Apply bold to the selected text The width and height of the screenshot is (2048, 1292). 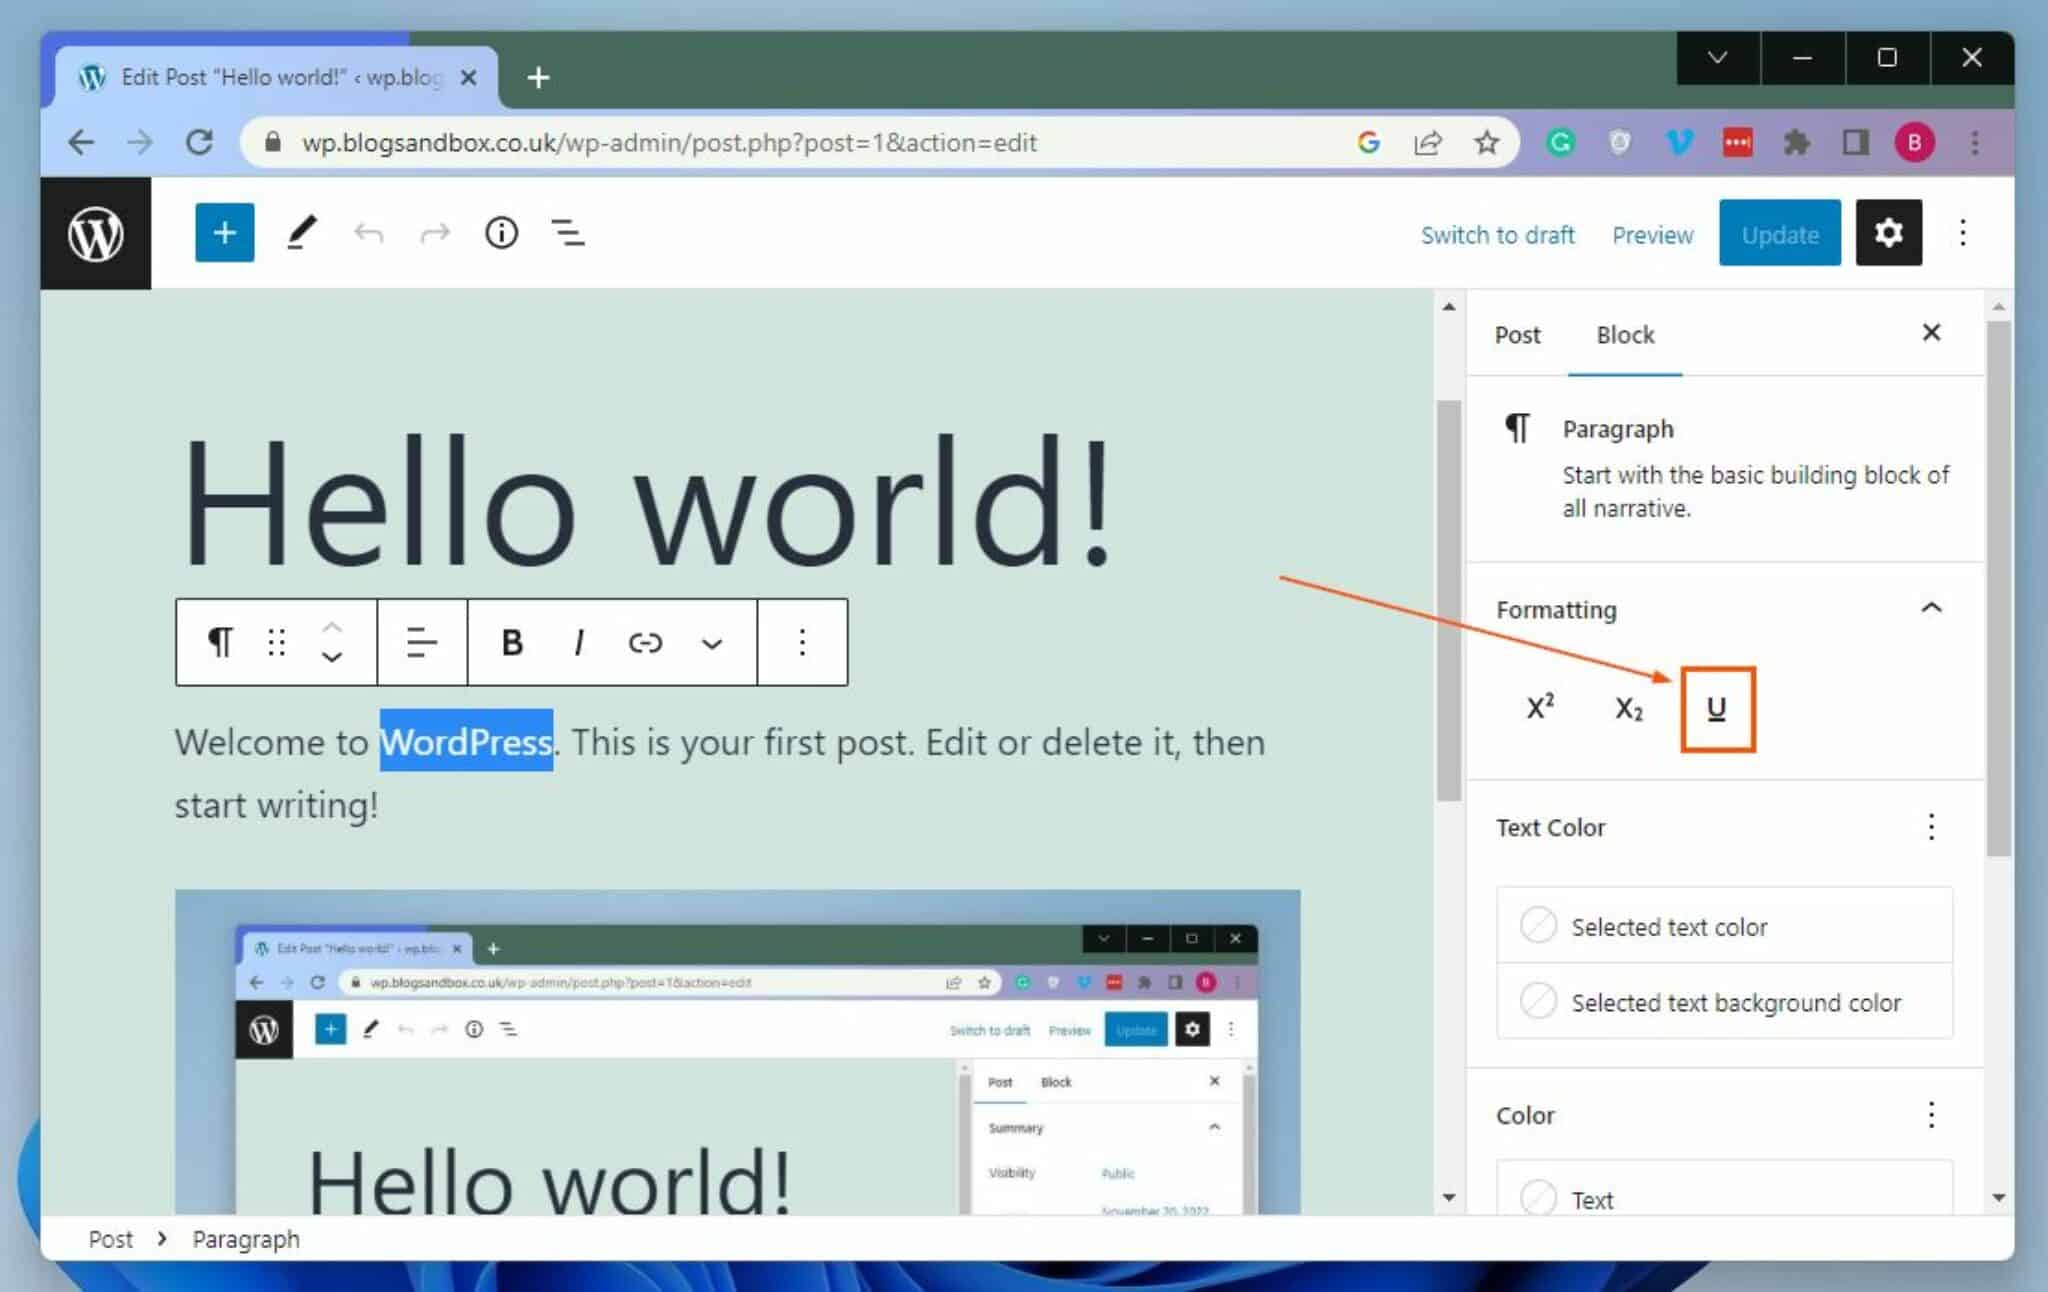511,642
